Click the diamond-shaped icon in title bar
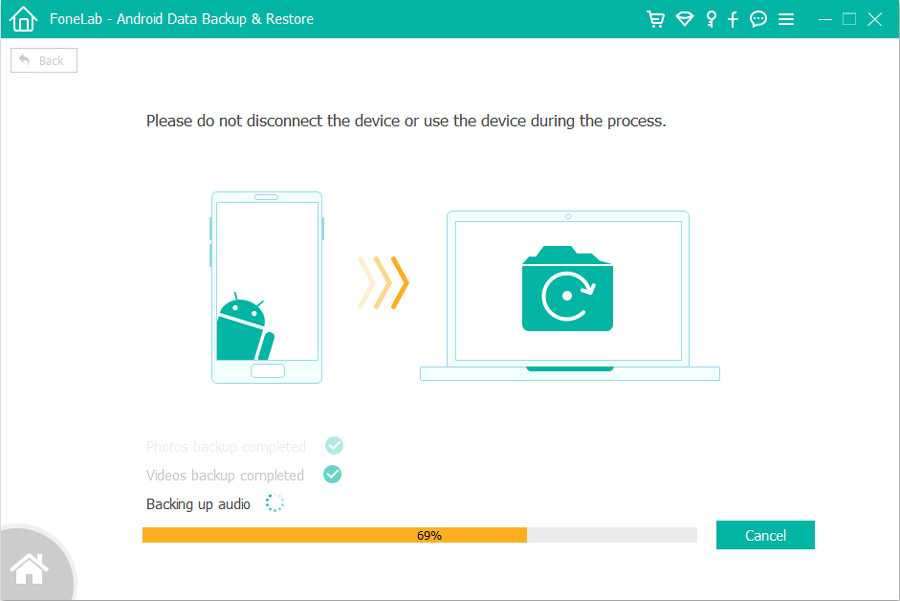The height and width of the screenshot is (601, 900). pos(684,19)
